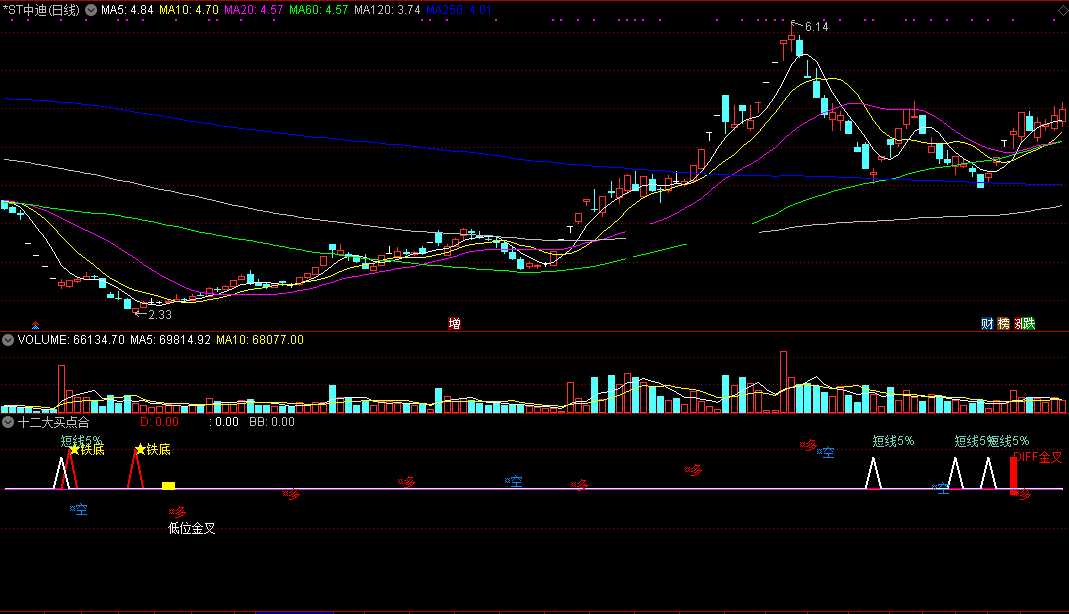
Task: Click the 低位金叉 signal label
Action: coord(192,528)
